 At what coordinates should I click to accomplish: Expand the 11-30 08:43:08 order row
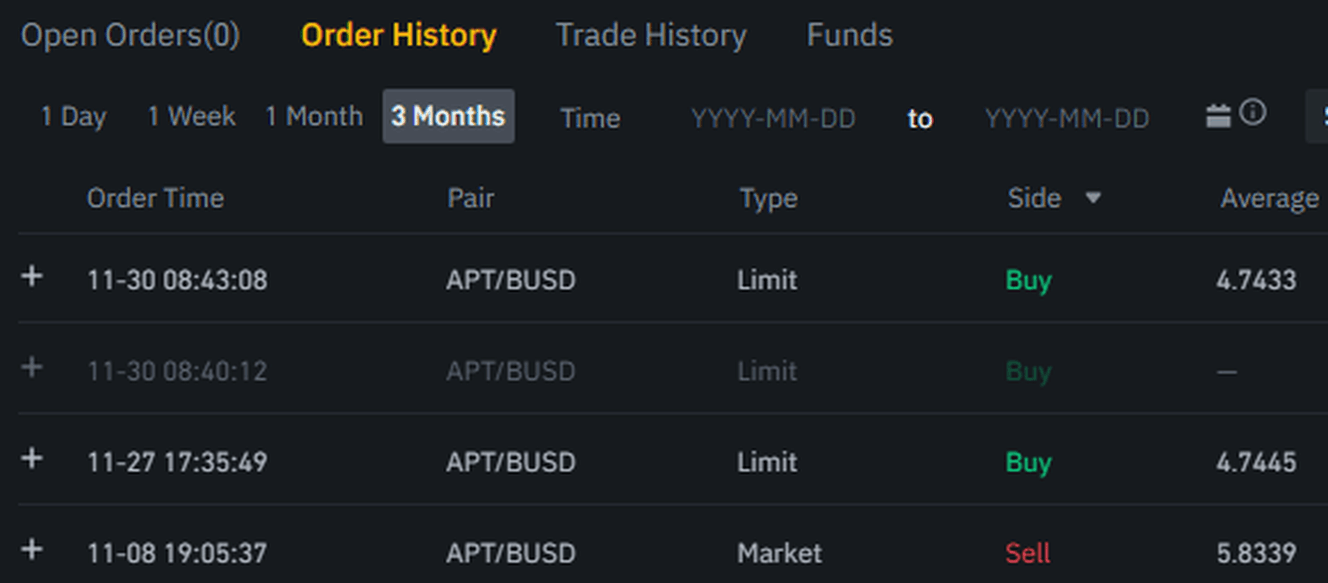[32, 276]
